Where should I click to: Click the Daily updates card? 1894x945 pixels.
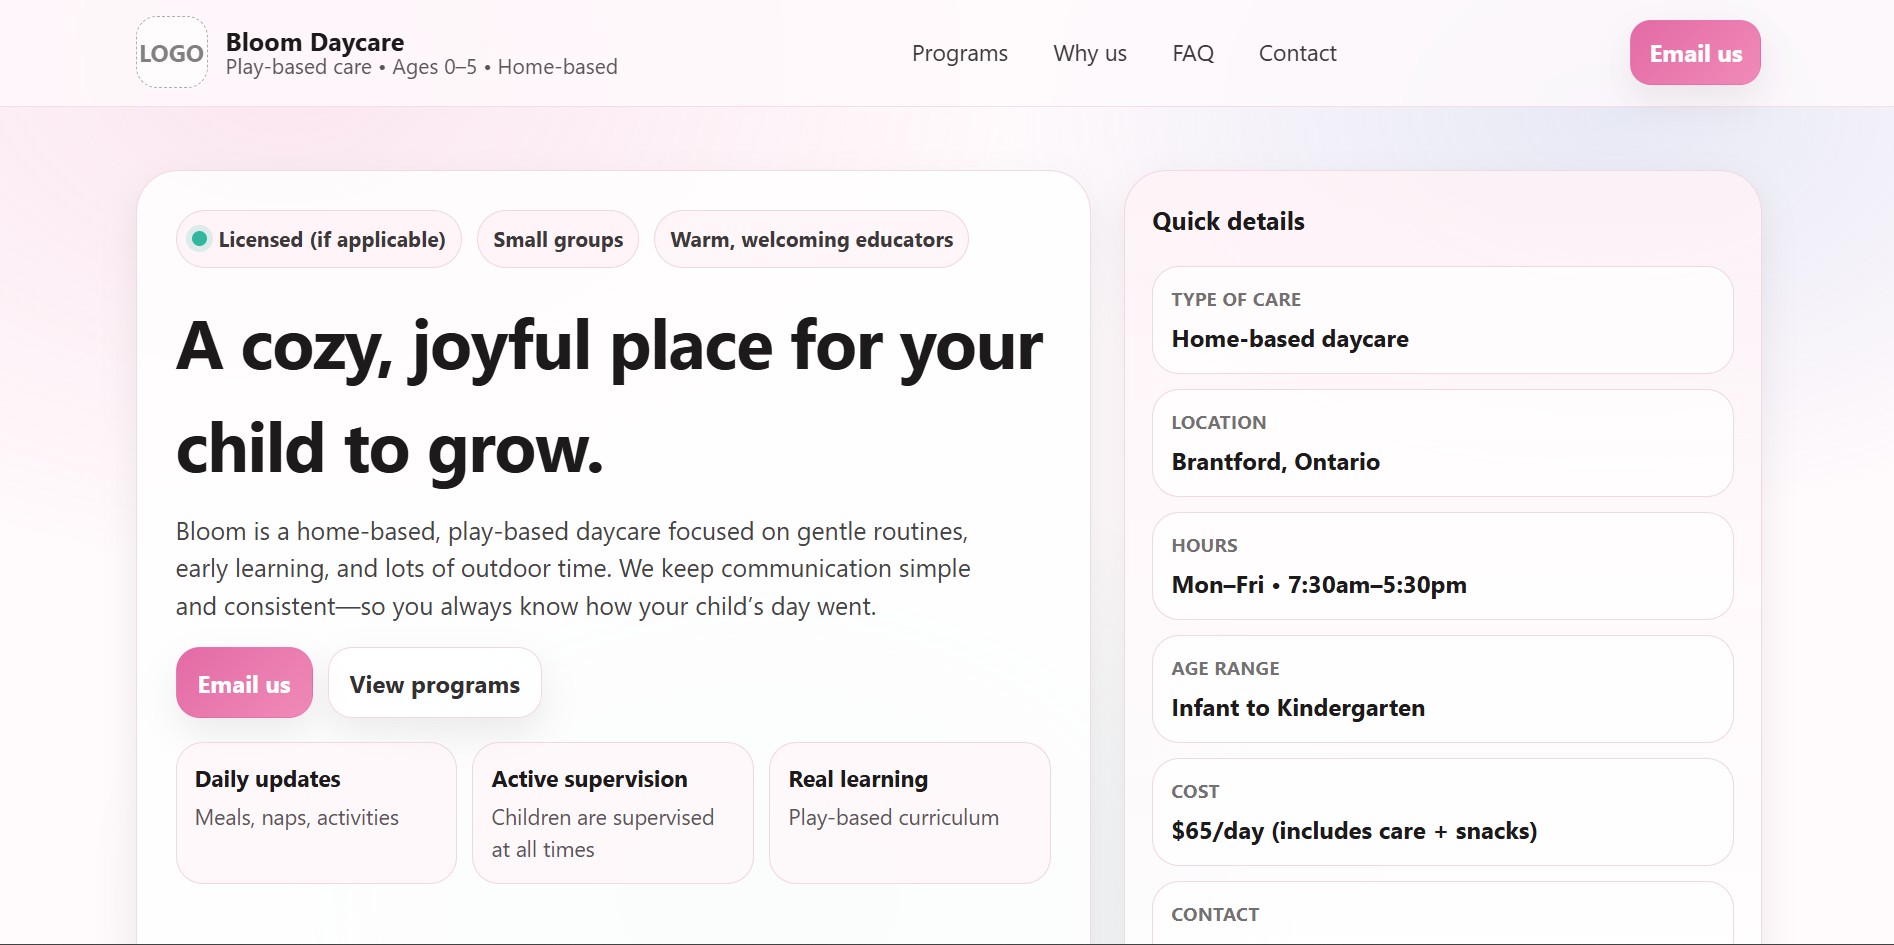click(315, 812)
